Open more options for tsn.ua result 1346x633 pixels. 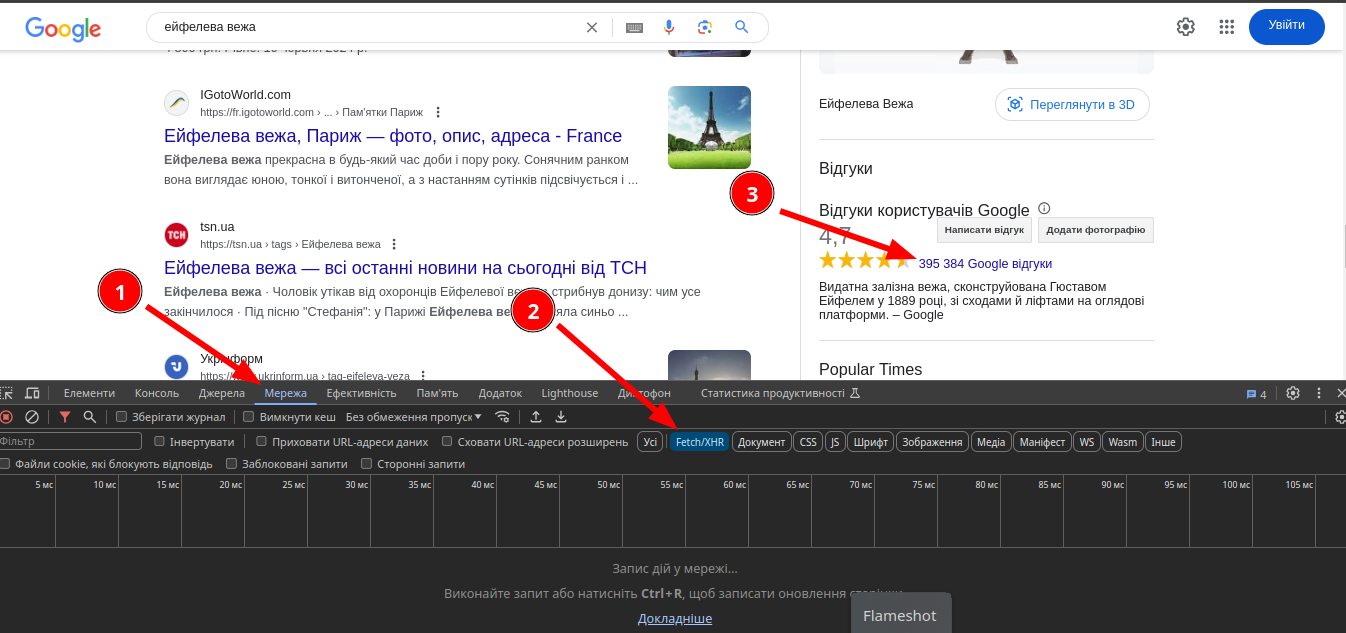point(394,244)
